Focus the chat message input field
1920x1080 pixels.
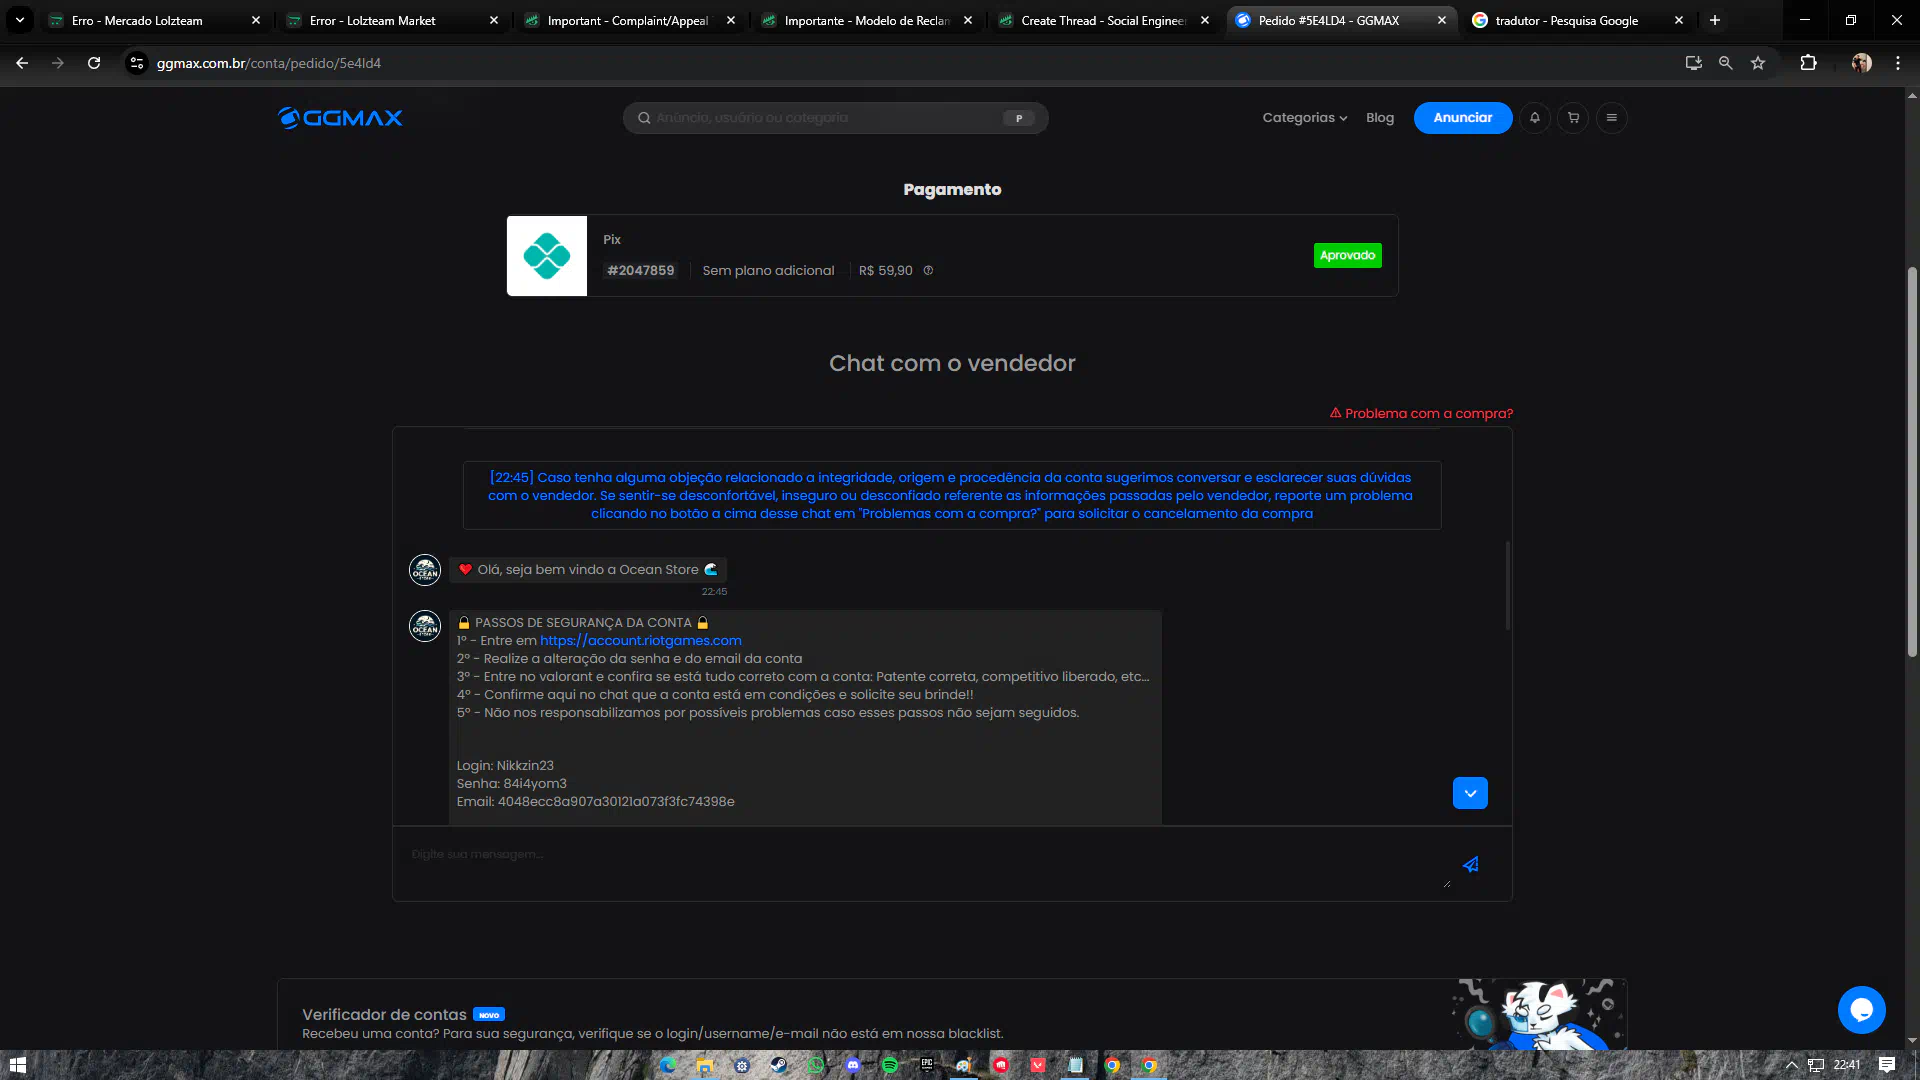click(x=920, y=860)
